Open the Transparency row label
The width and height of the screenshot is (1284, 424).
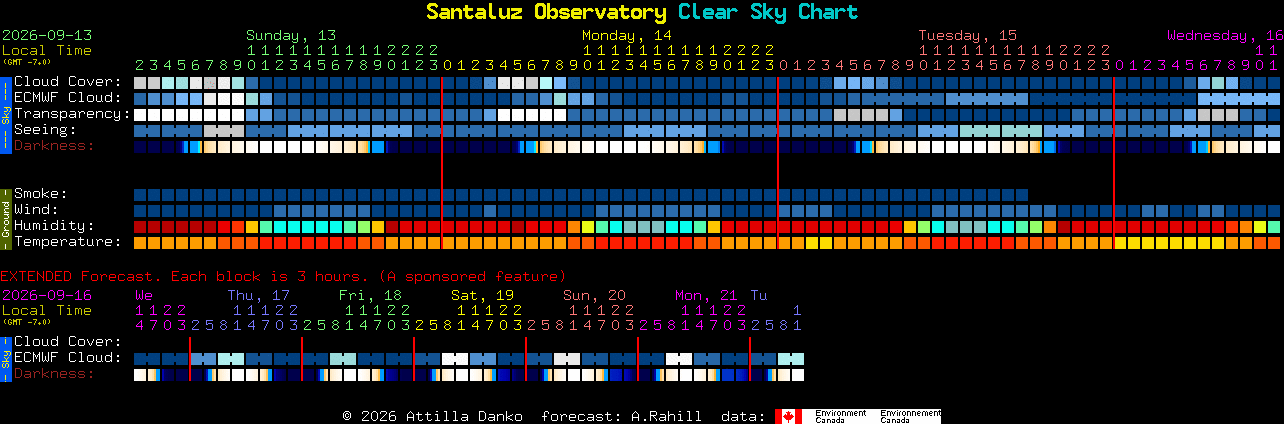pos(72,113)
